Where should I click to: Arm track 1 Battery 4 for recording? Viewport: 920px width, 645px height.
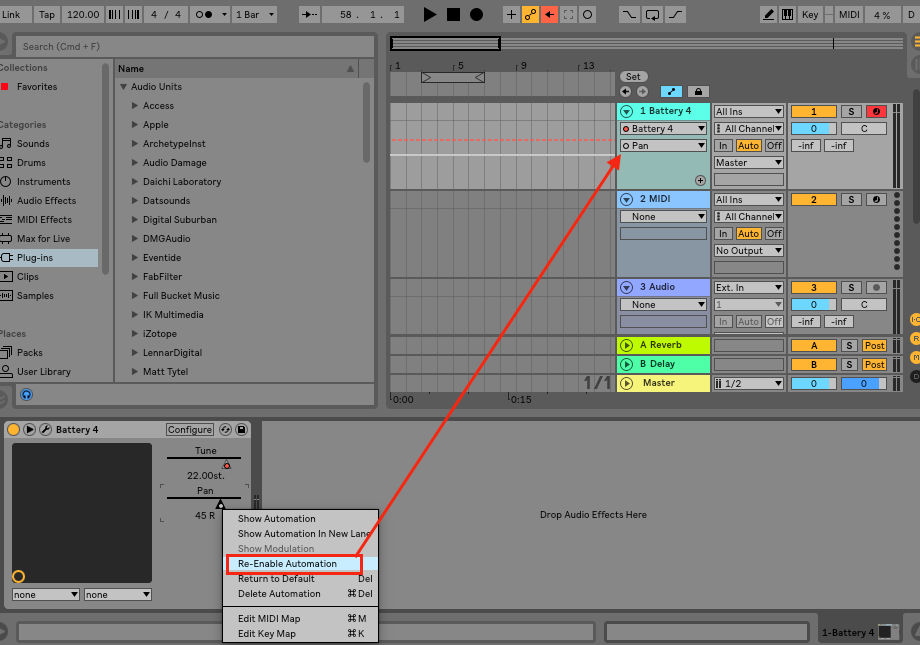[876, 112]
